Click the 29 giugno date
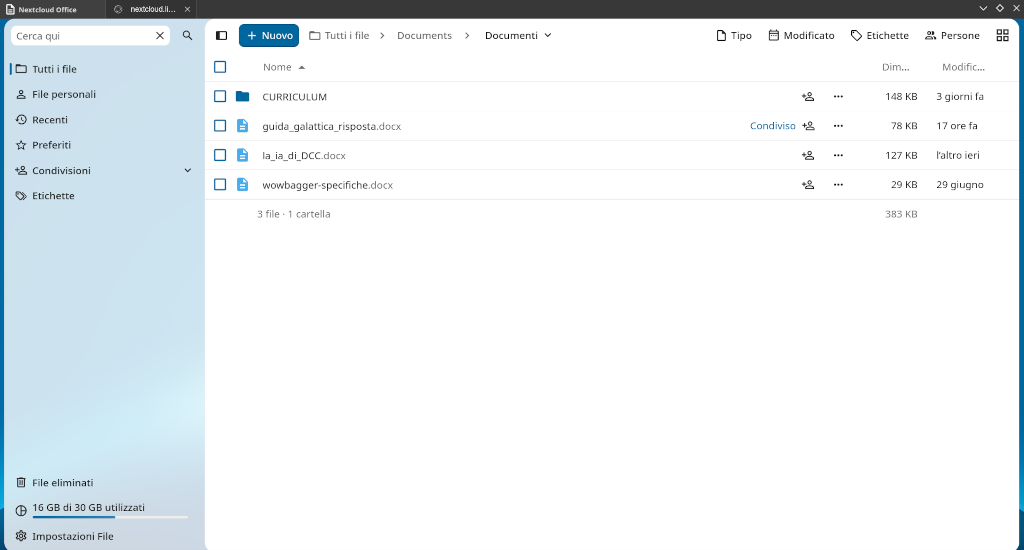The image size is (1024, 550). pos(960,185)
